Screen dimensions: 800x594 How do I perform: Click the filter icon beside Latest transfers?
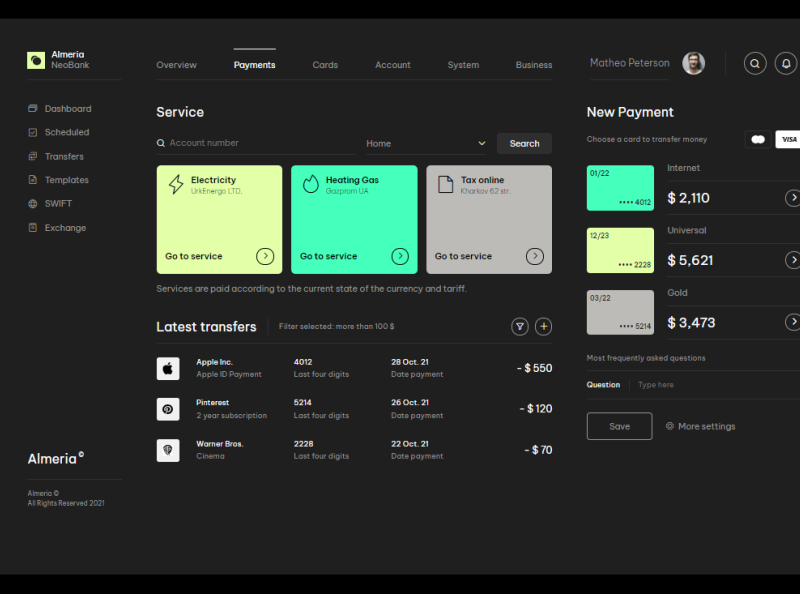tap(519, 326)
